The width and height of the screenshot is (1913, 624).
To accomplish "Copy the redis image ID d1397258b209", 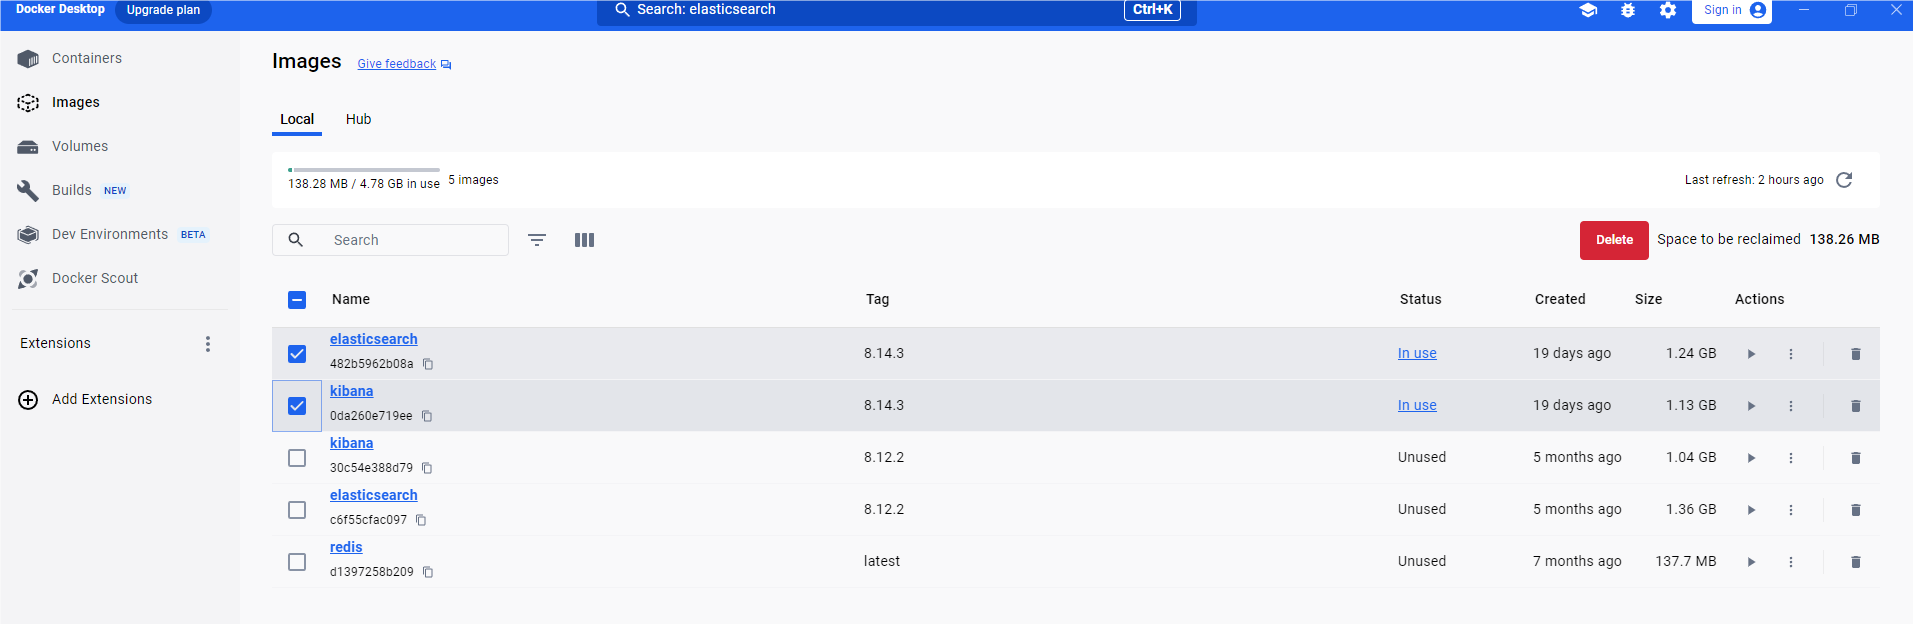I will [428, 572].
